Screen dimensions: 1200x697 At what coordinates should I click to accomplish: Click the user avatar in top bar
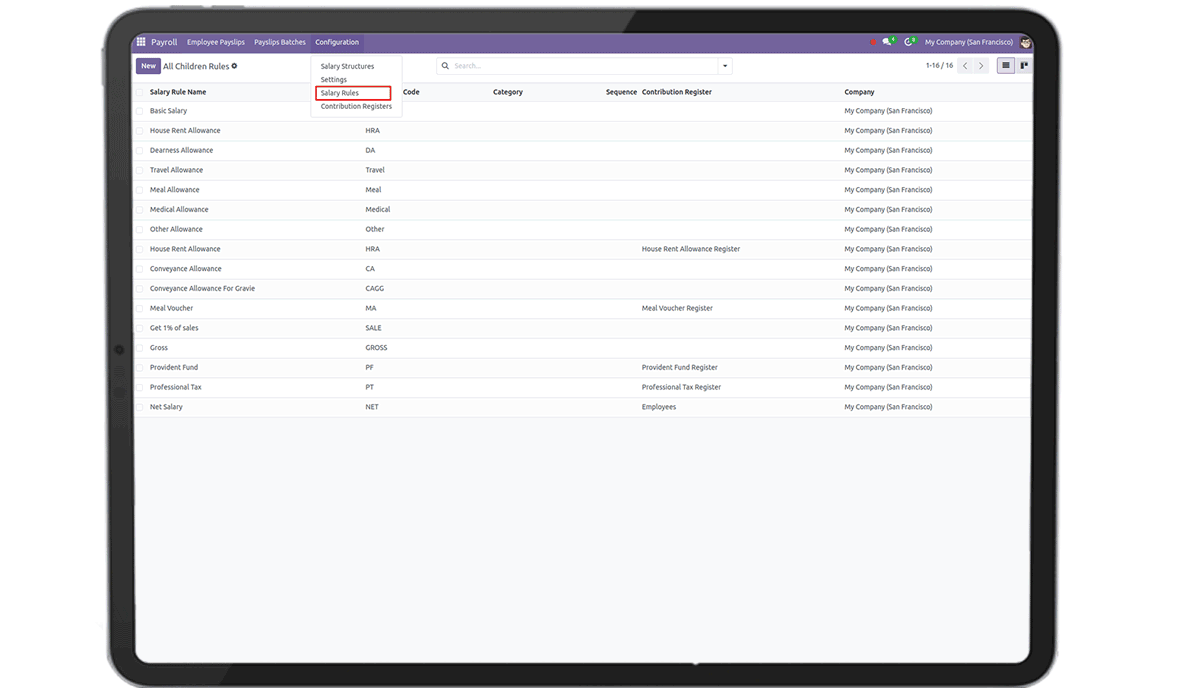(x=1025, y=42)
